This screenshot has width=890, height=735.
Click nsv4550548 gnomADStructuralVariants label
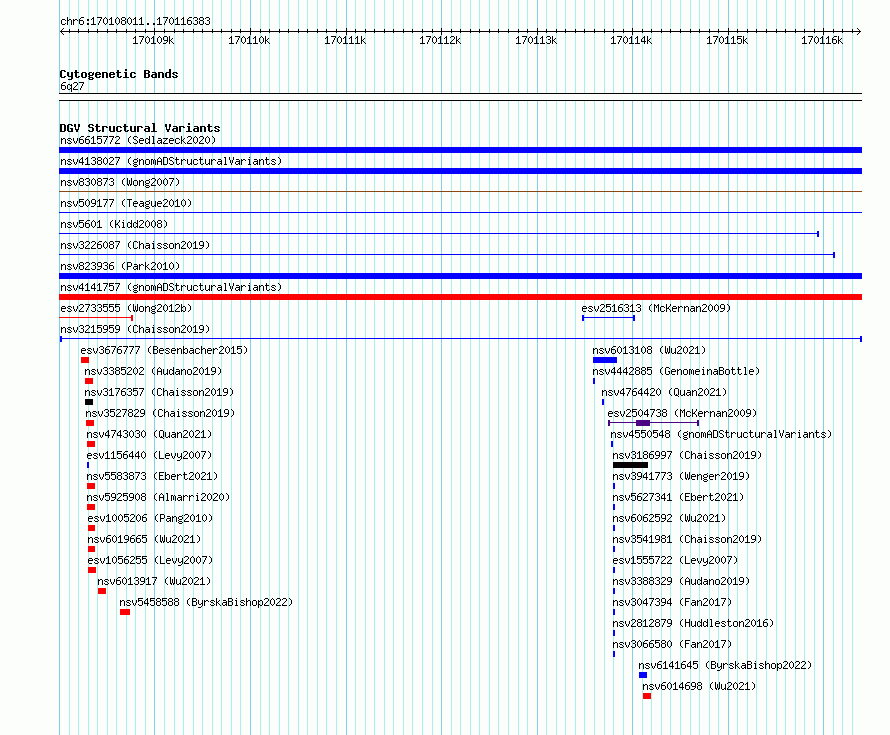point(721,434)
